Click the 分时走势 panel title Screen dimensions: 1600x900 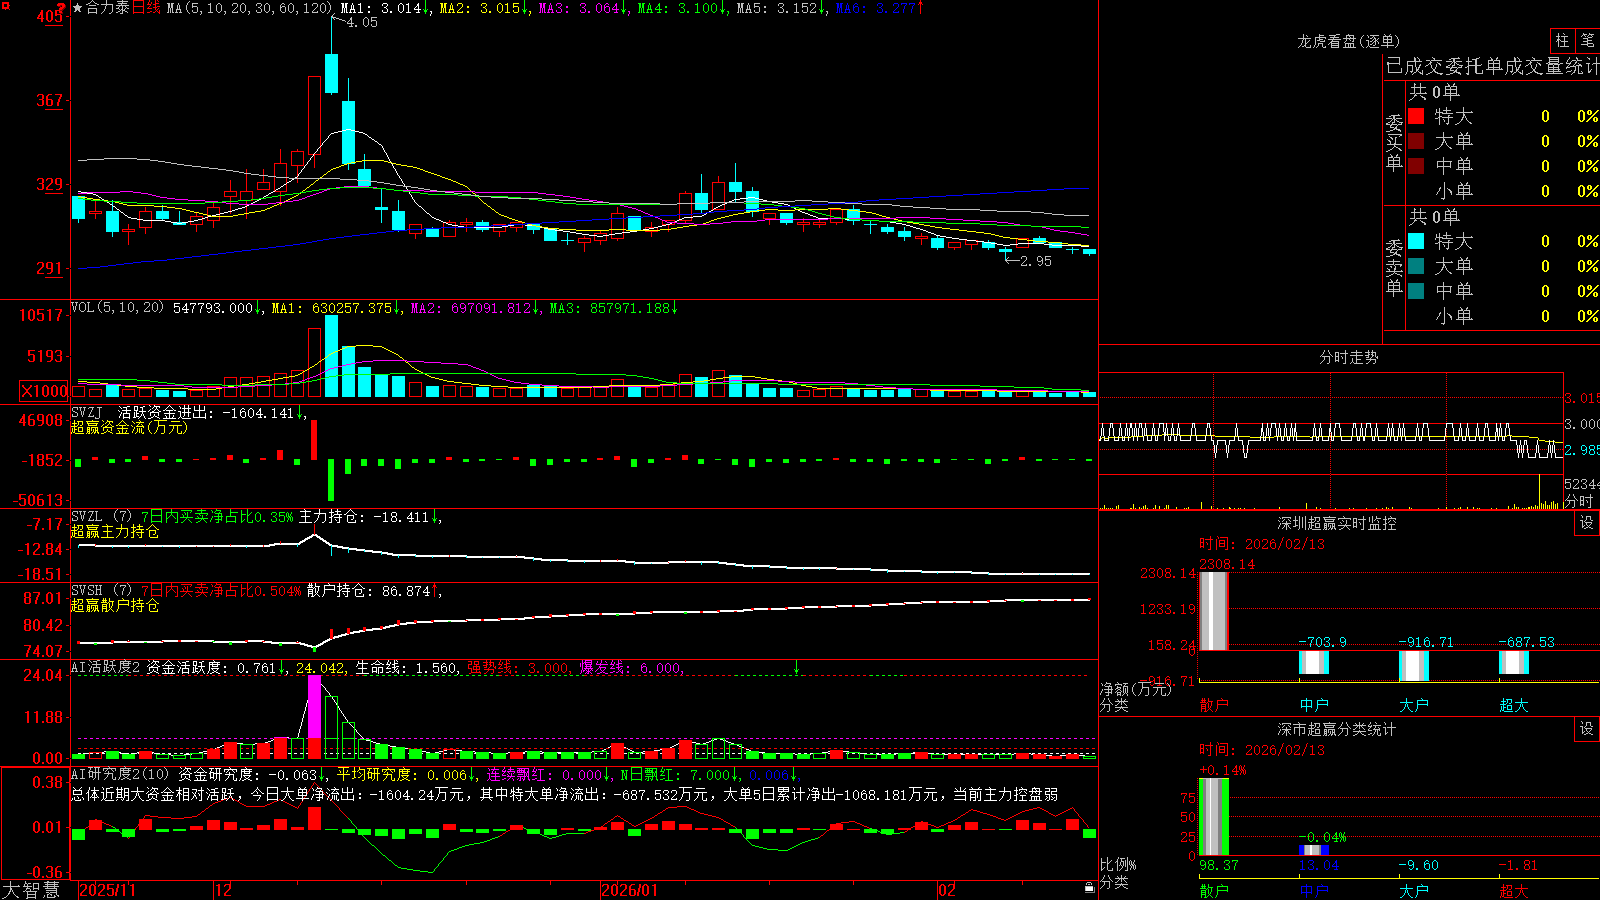click(x=1349, y=357)
